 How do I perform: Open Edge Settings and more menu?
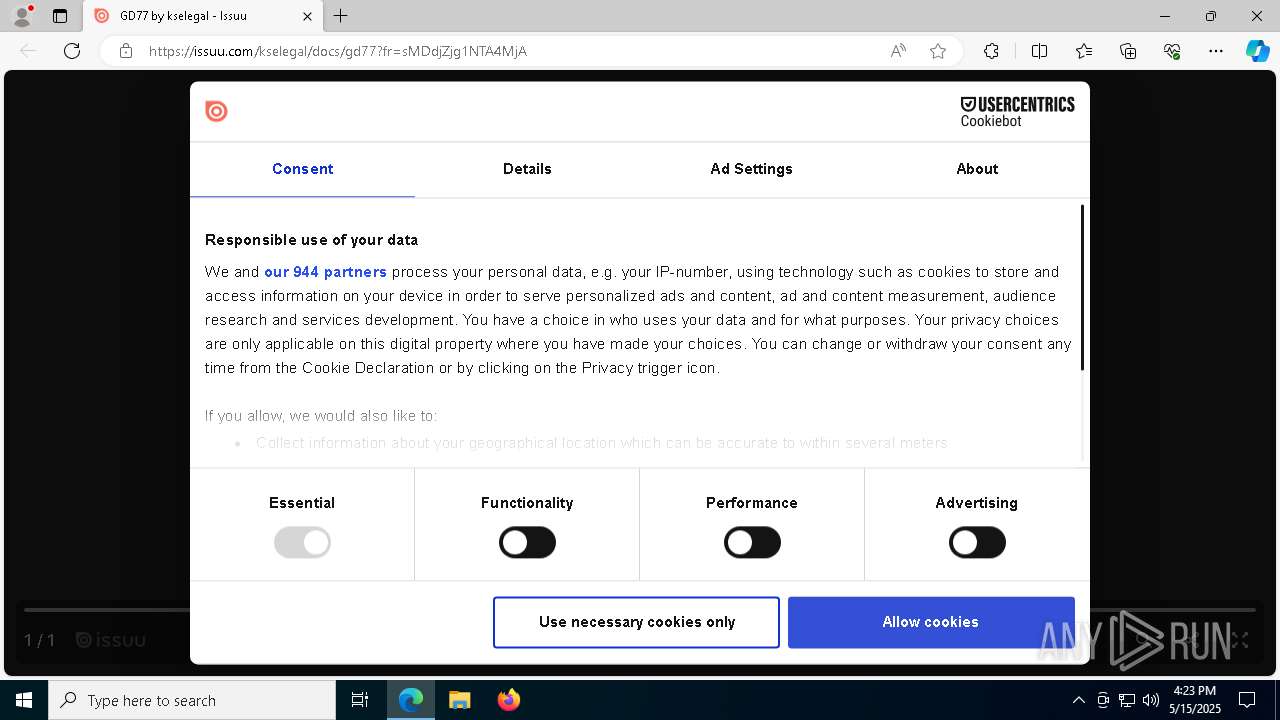point(1216,51)
